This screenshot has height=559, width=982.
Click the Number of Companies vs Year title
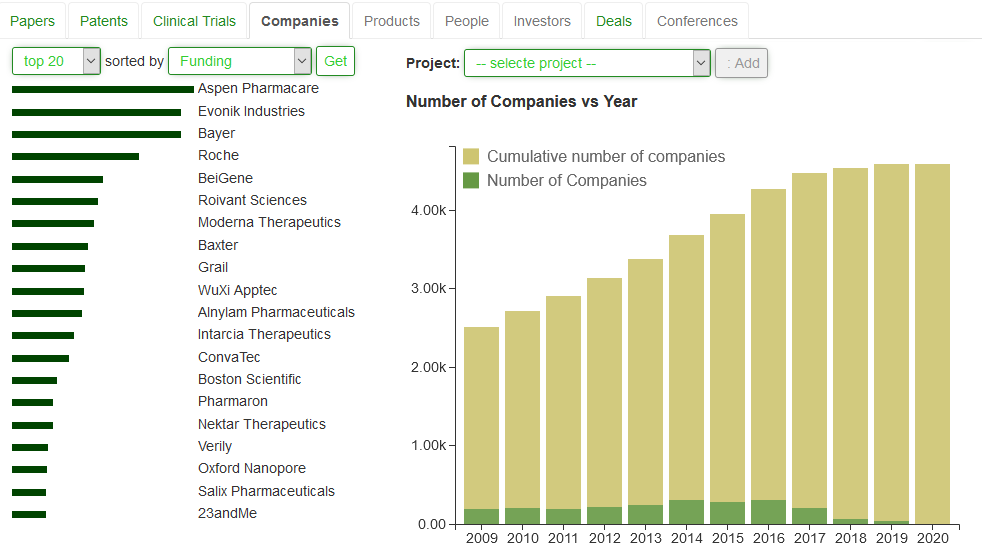click(521, 101)
